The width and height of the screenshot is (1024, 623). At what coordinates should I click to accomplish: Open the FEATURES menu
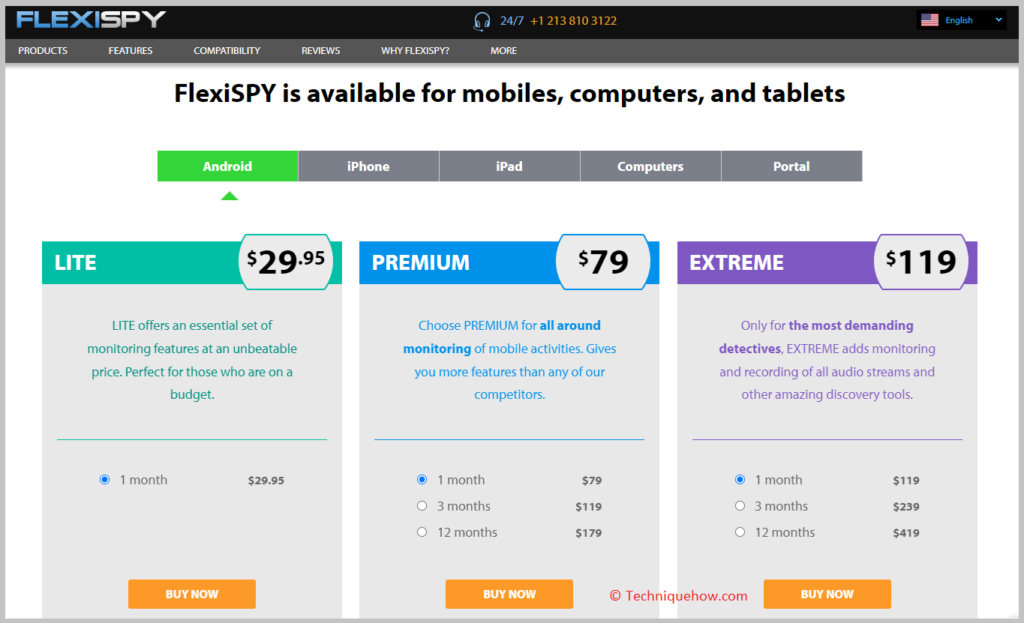point(131,50)
